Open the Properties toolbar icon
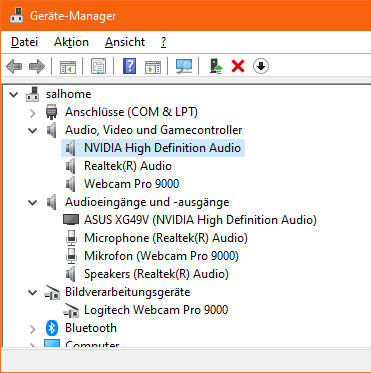This screenshot has height=373, width=371. pos(99,66)
